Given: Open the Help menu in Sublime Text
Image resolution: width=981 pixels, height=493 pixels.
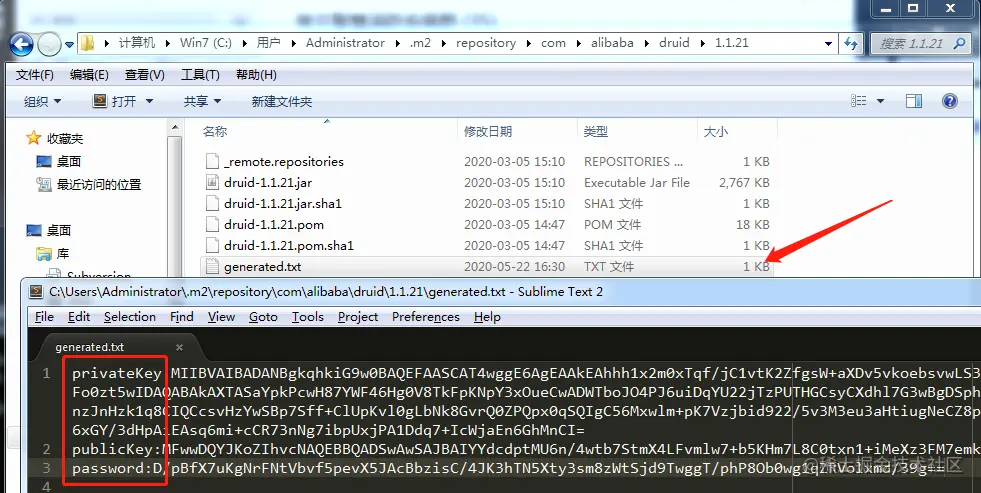Looking at the screenshot, I should tap(487, 317).
